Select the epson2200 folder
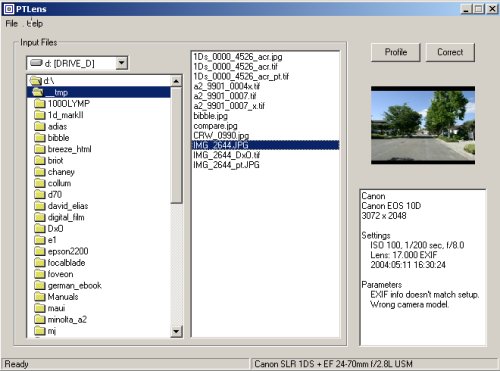Image resolution: width=500 pixels, height=371 pixels. click(x=61, y=251)
